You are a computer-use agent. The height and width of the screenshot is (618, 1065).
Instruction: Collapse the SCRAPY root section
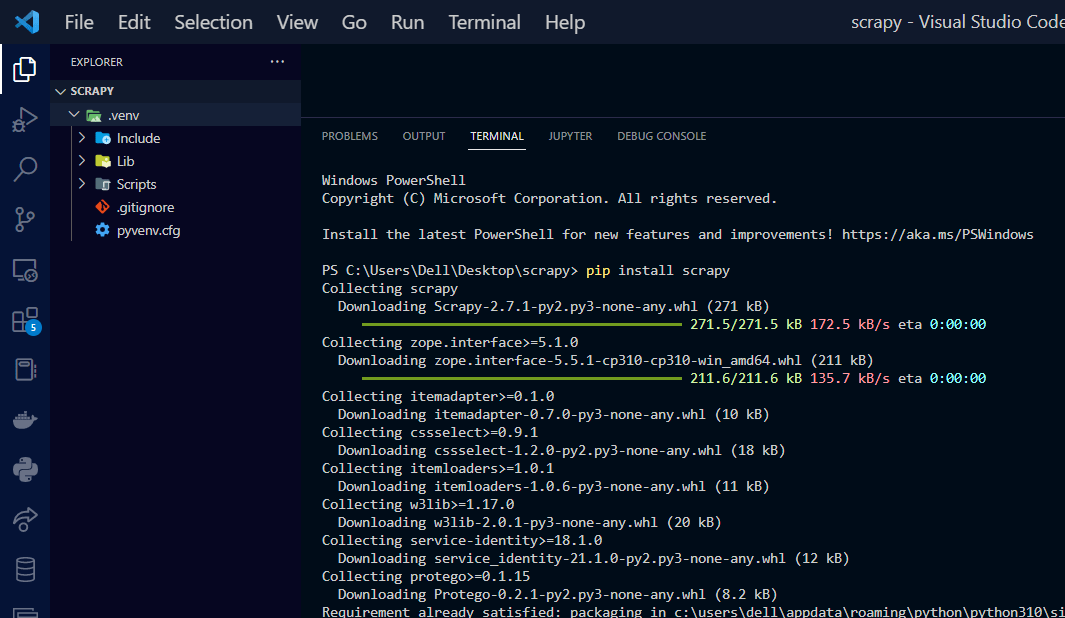(x=60, y=91)
